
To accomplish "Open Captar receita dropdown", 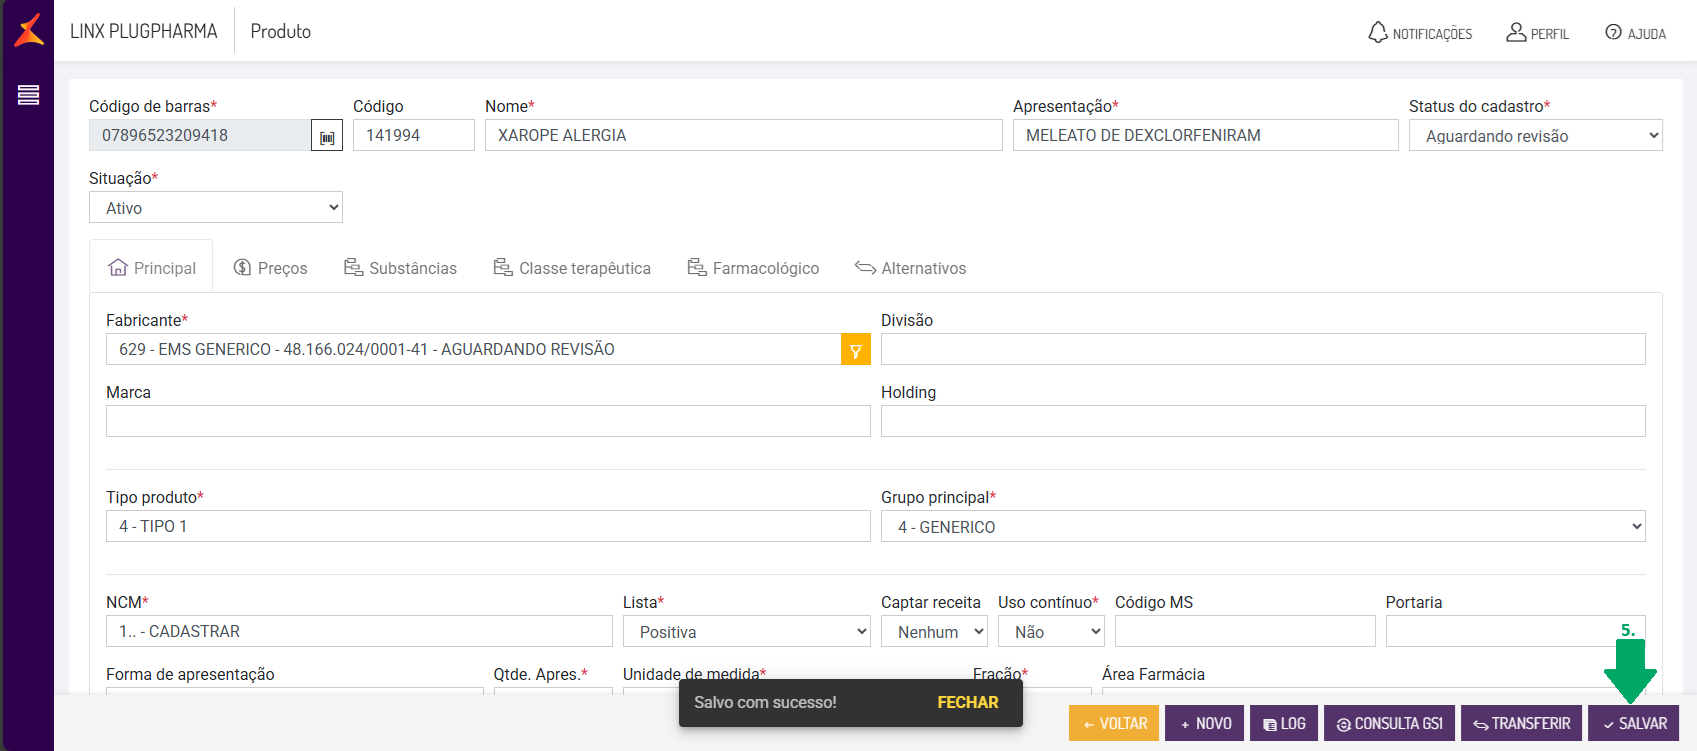I will 934,632.
